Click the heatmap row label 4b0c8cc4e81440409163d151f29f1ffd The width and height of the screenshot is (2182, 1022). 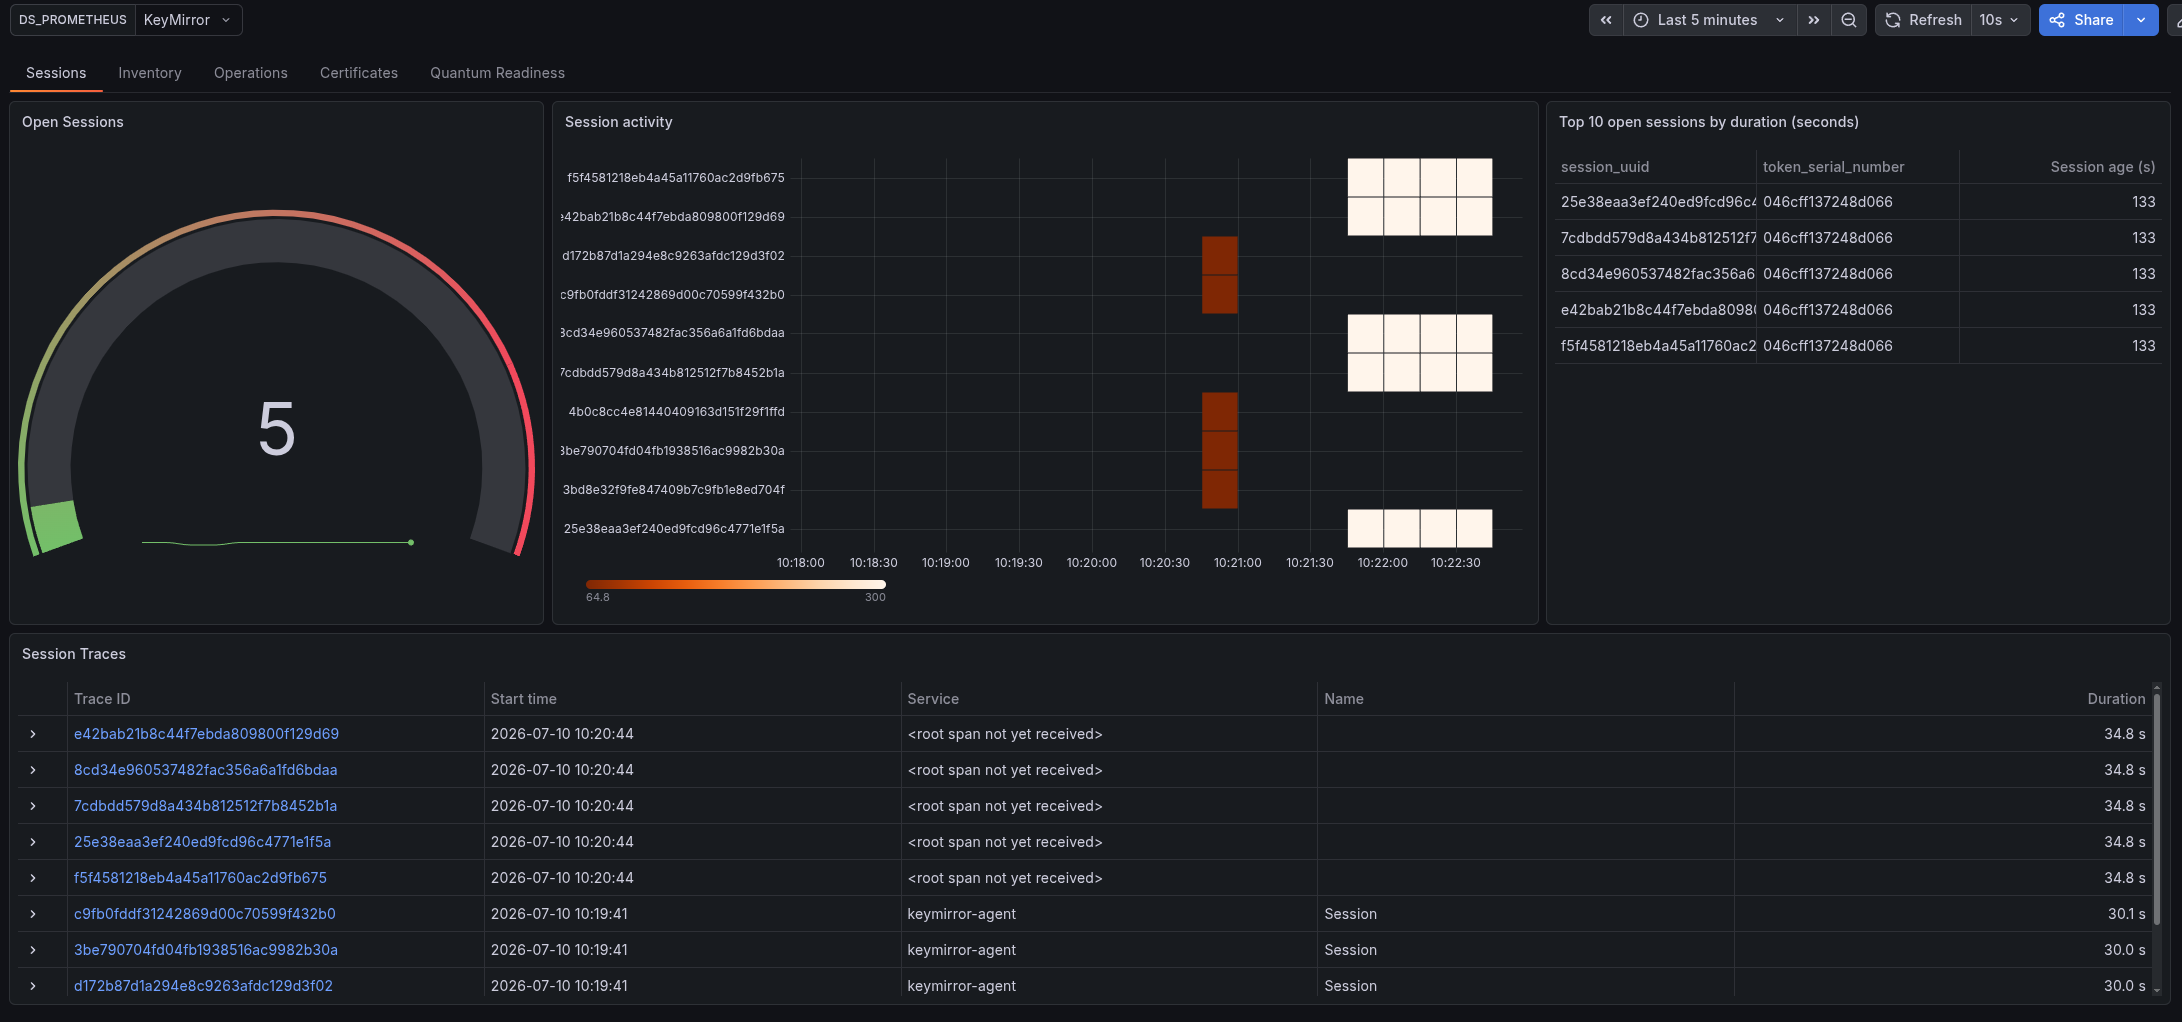[x=676, y=411]
